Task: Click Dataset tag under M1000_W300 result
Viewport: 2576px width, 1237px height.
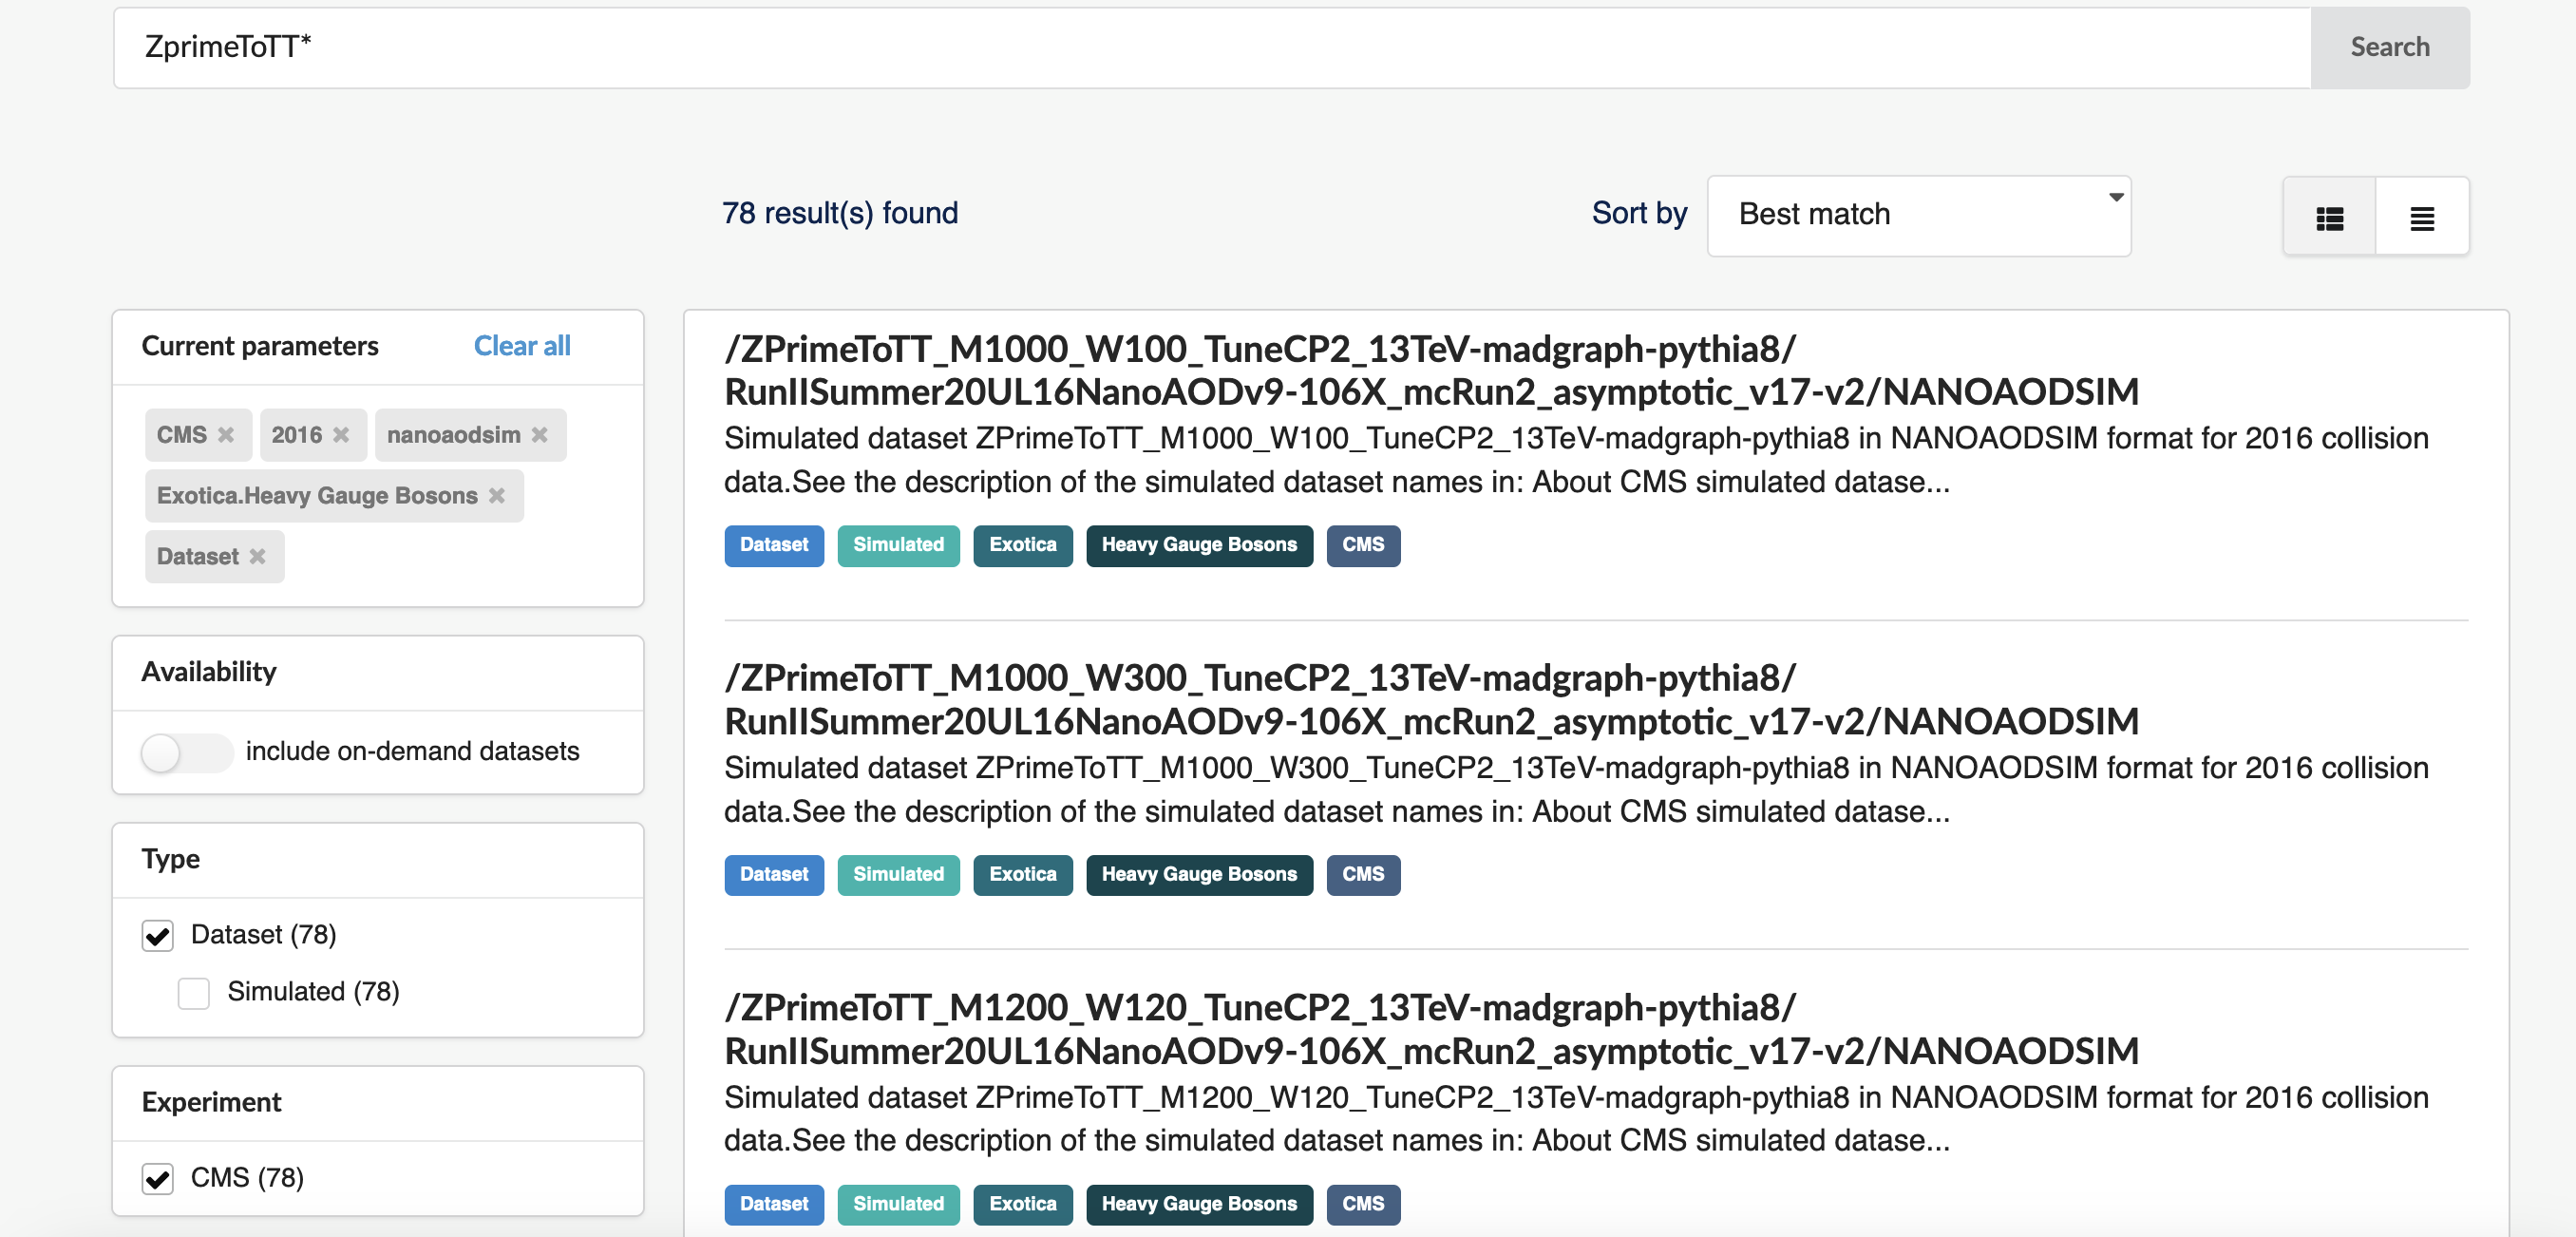Action: [x=774, y=874]
